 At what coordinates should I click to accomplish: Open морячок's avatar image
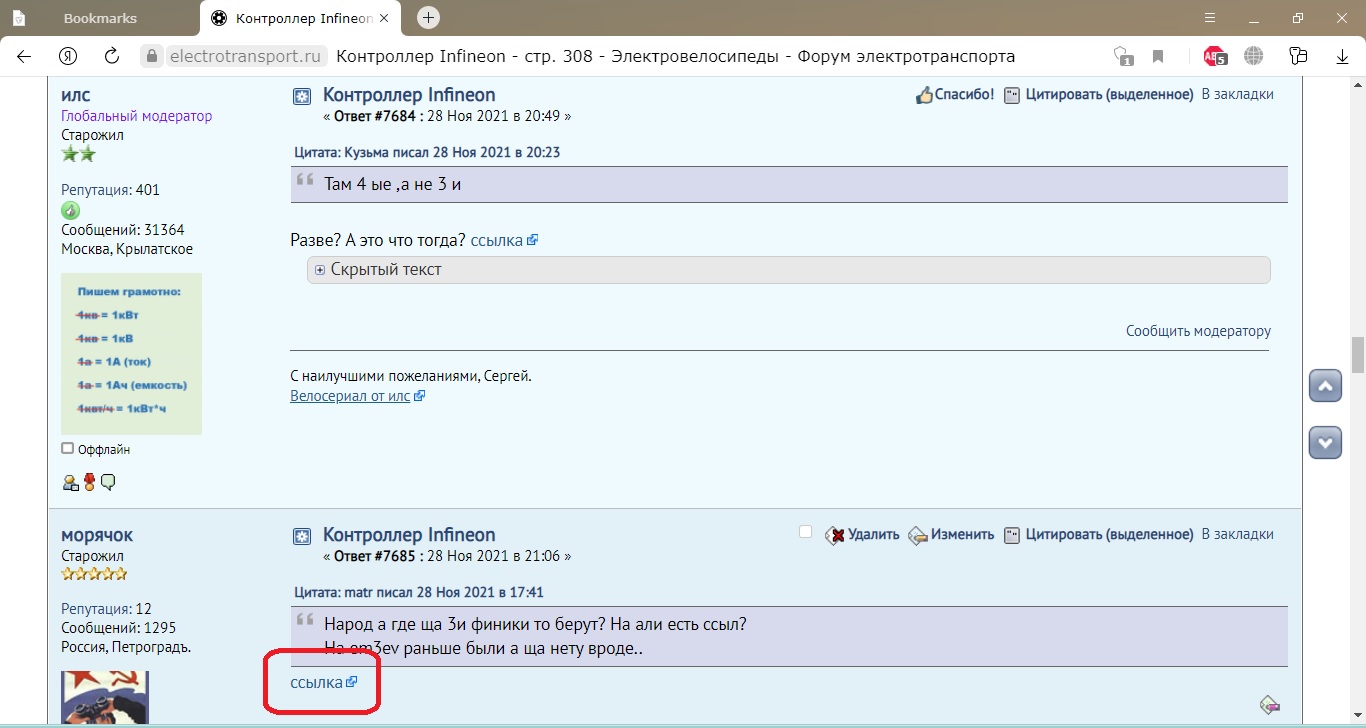pyautogui.click(x=104, y=697)
